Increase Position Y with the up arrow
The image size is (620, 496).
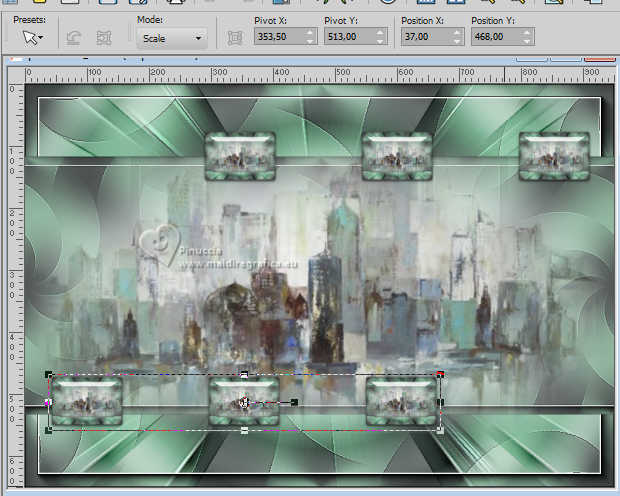(527, 32)
